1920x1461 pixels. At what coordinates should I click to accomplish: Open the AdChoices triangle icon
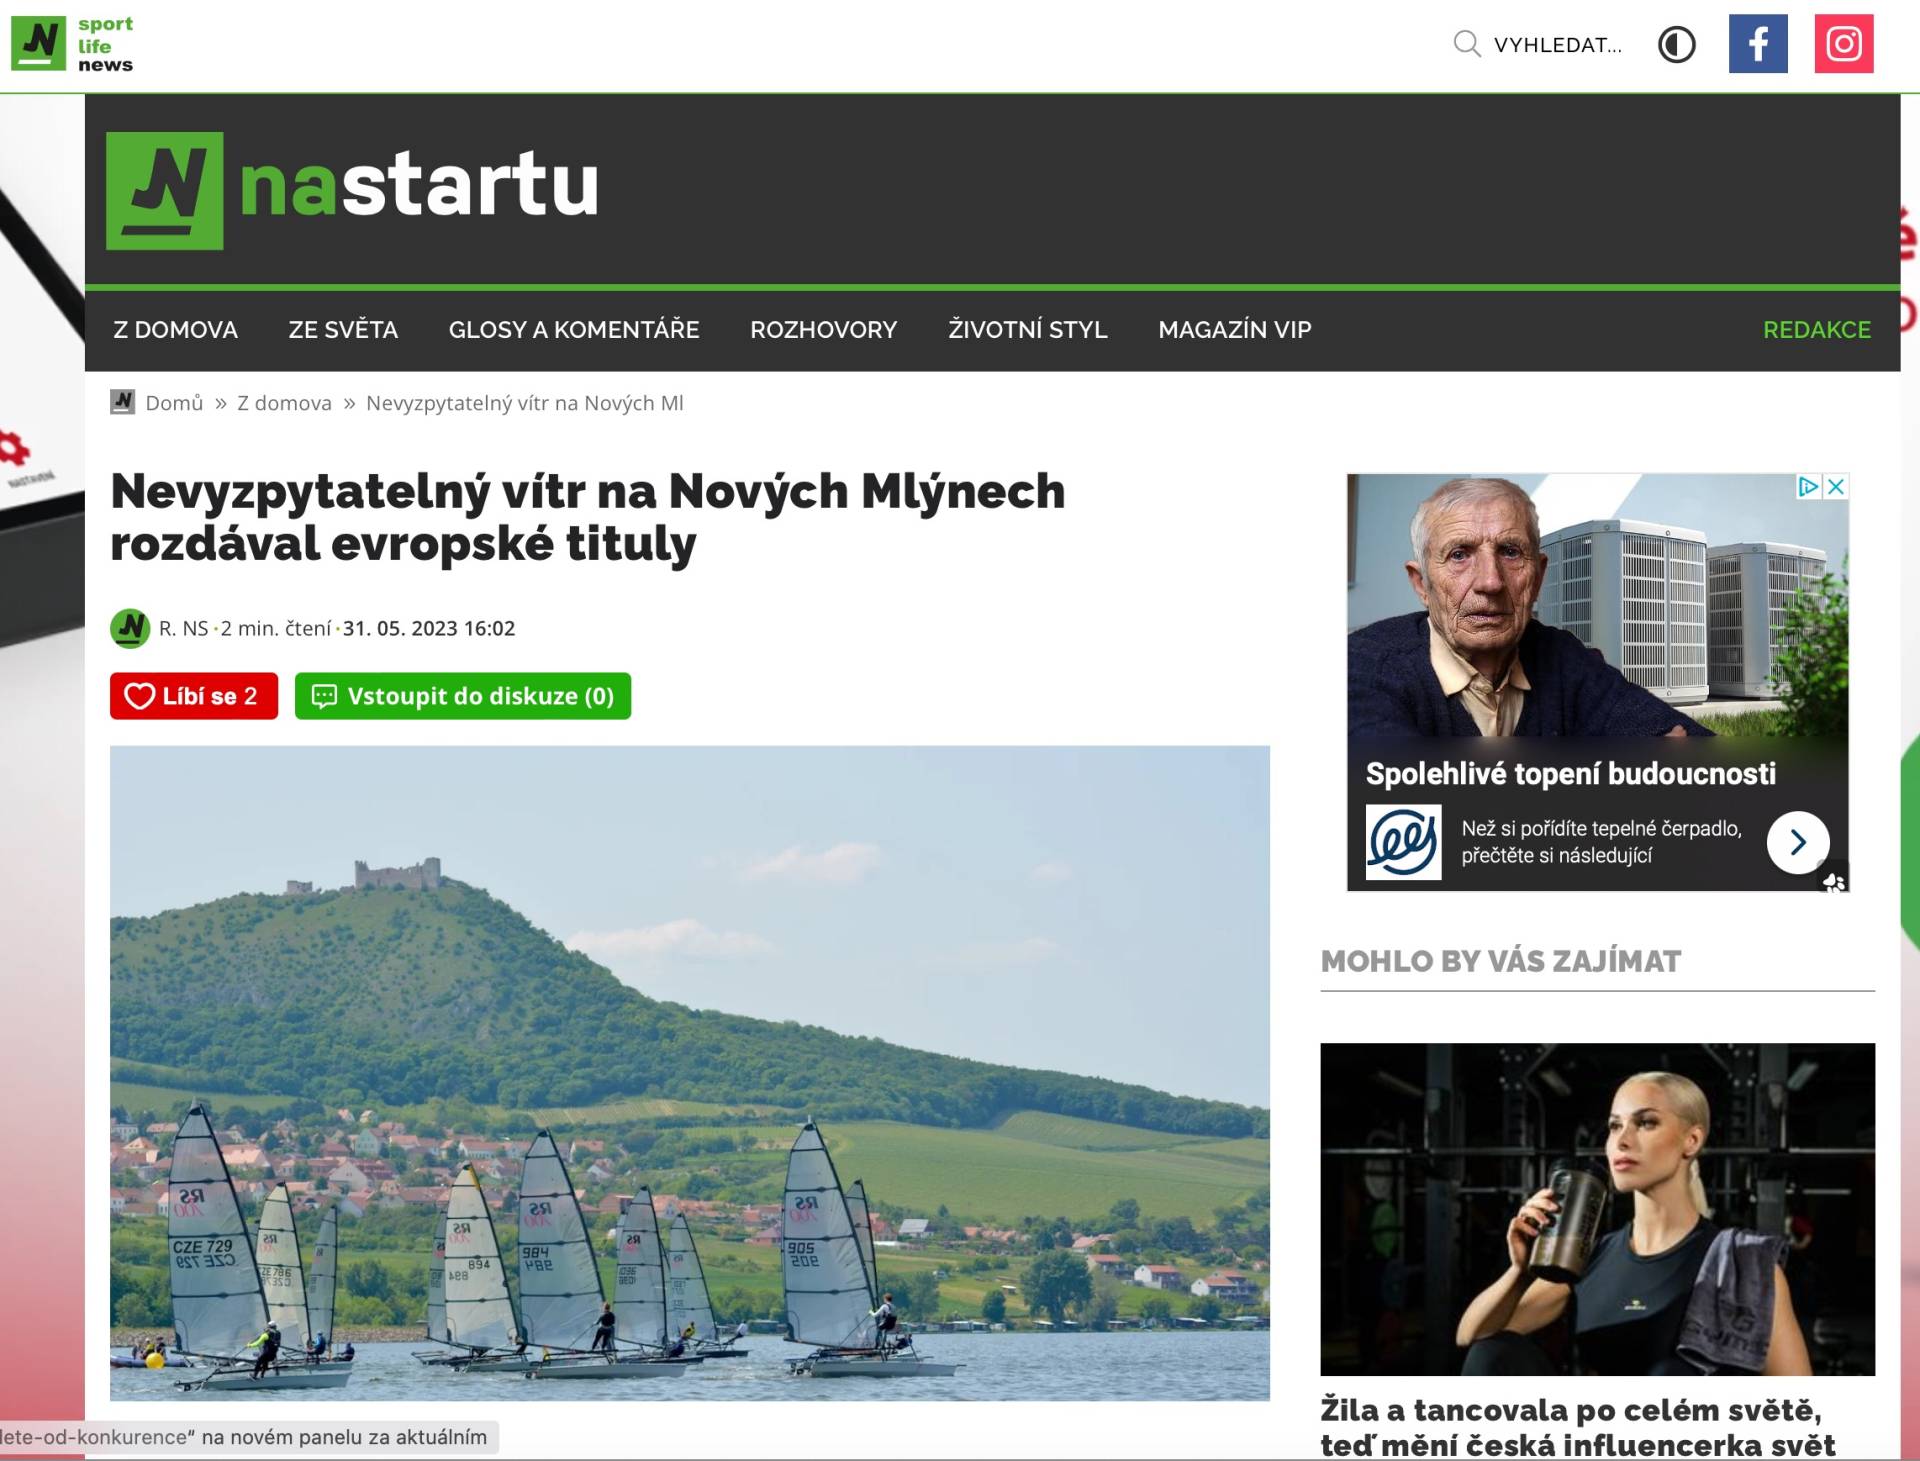pyautogui.click(x=1808, y=487)
